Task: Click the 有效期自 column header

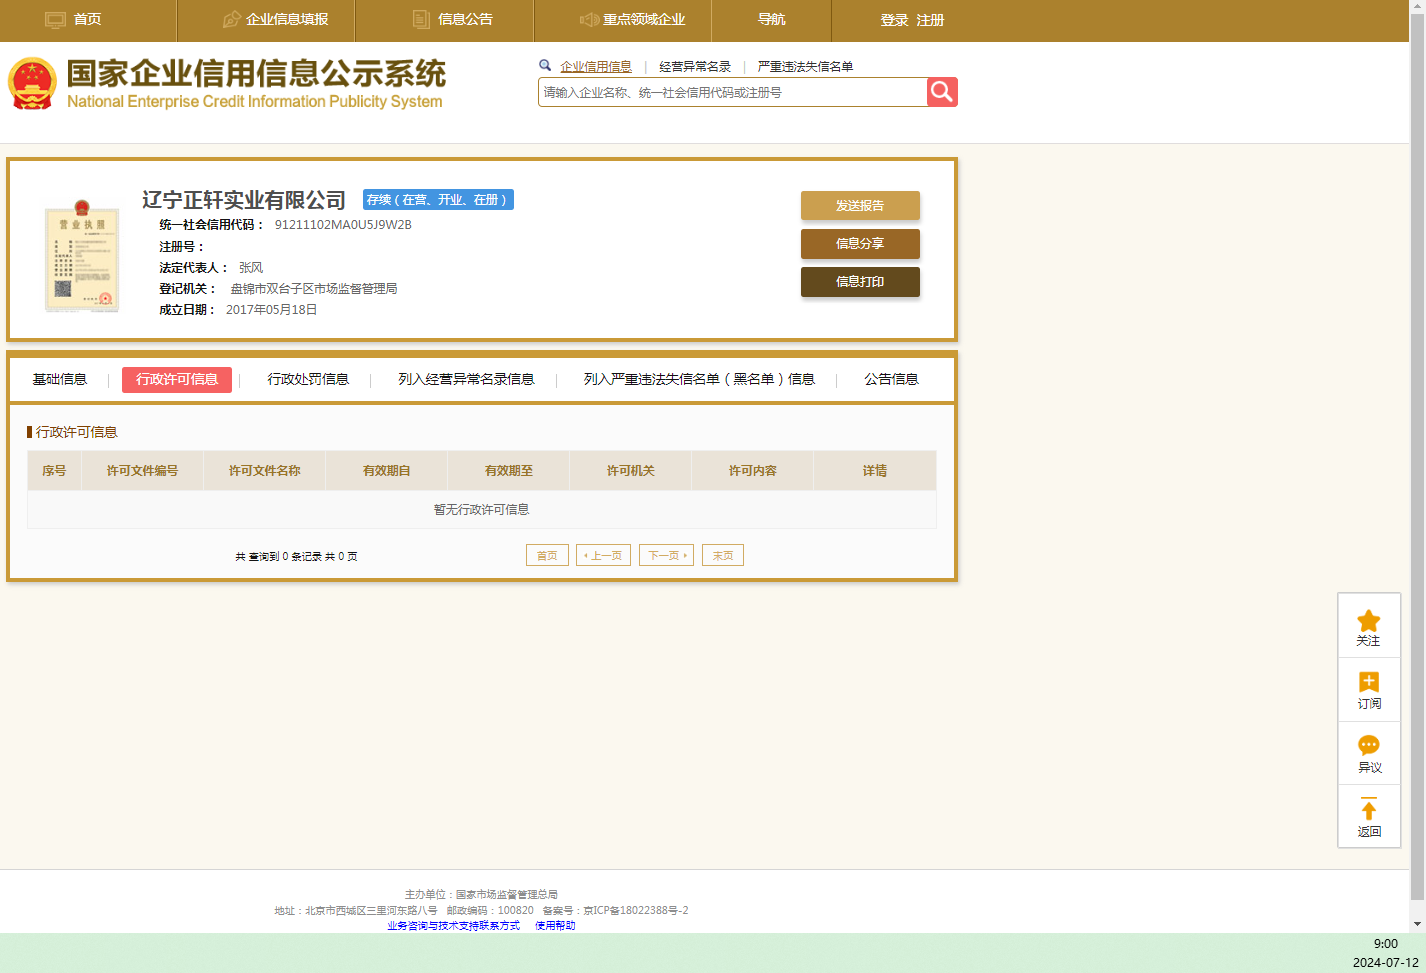Action: click(x=386, y=470)
